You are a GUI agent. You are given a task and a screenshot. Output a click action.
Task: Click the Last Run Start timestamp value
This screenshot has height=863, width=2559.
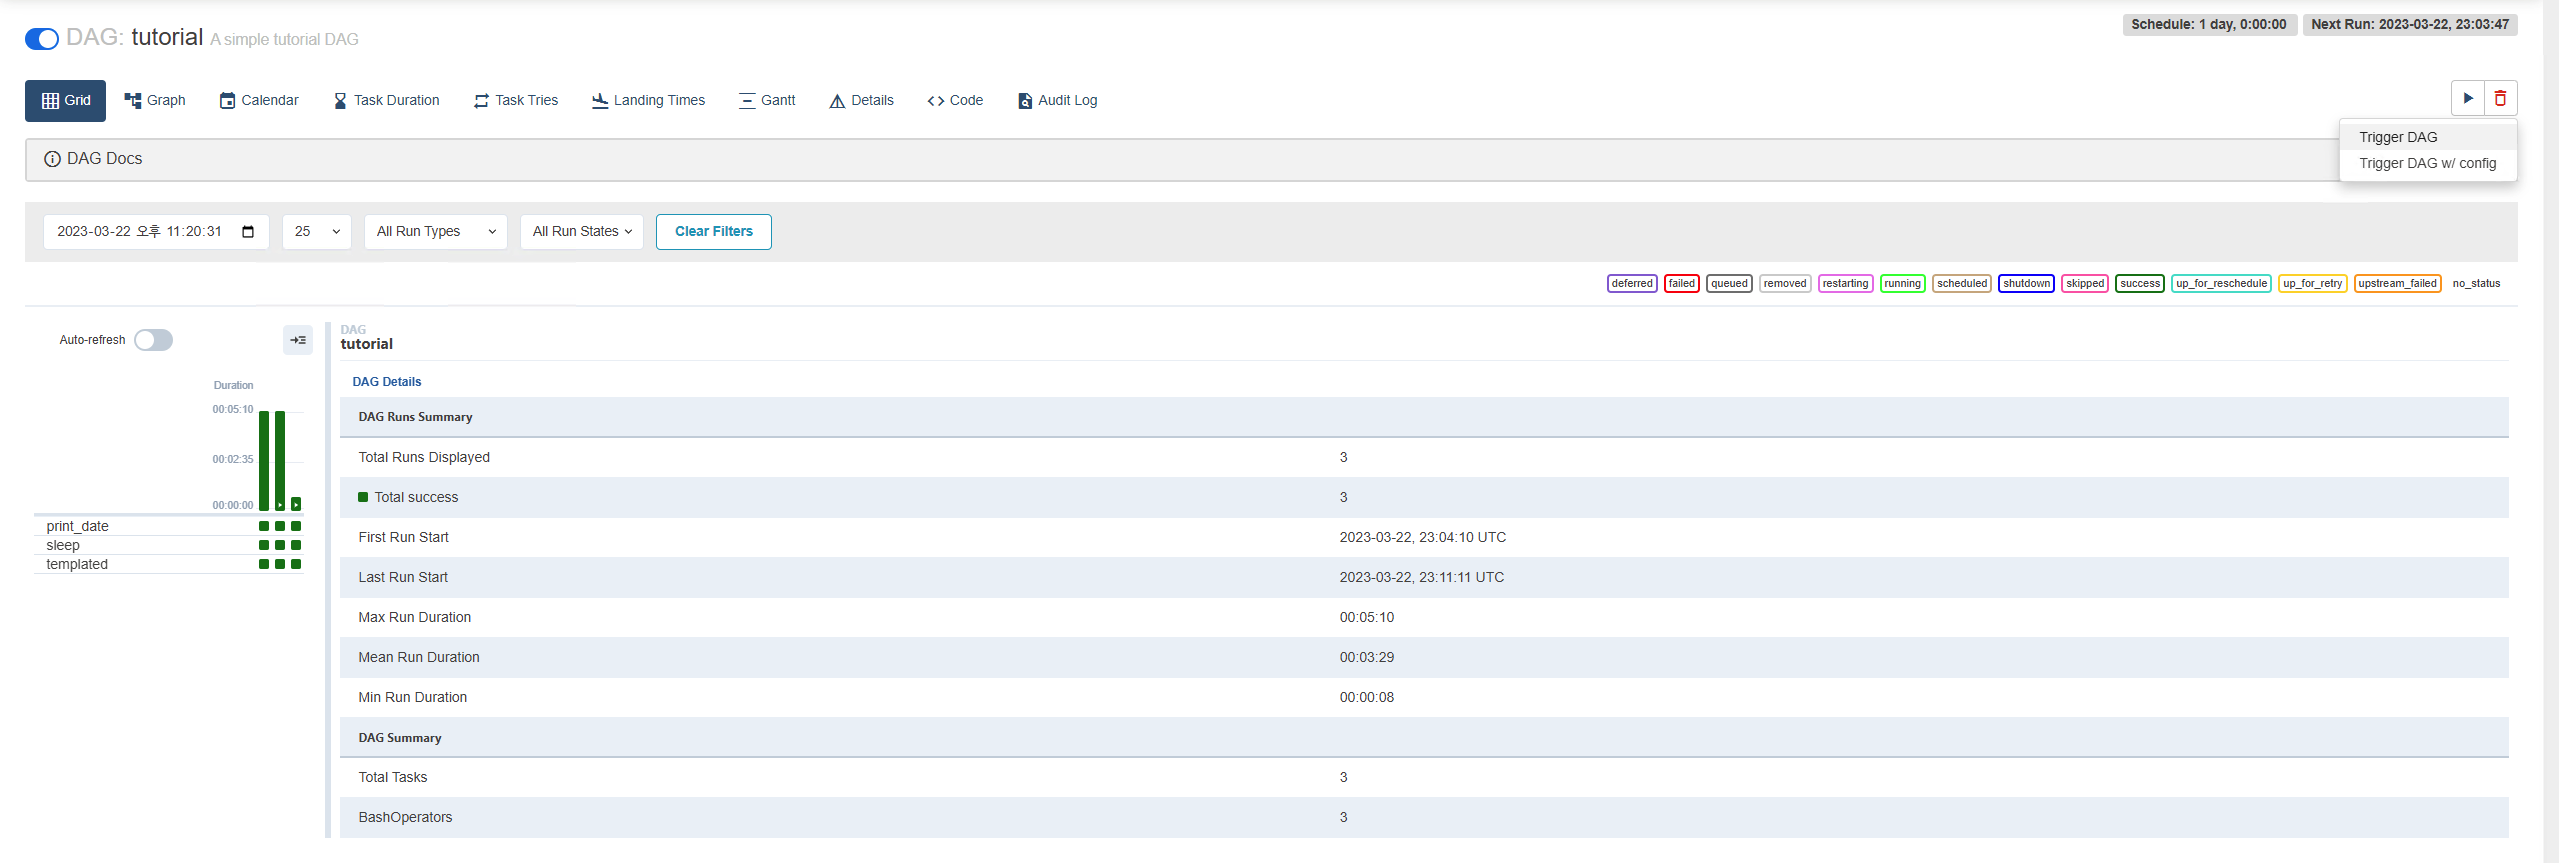tap(1421, 578)
